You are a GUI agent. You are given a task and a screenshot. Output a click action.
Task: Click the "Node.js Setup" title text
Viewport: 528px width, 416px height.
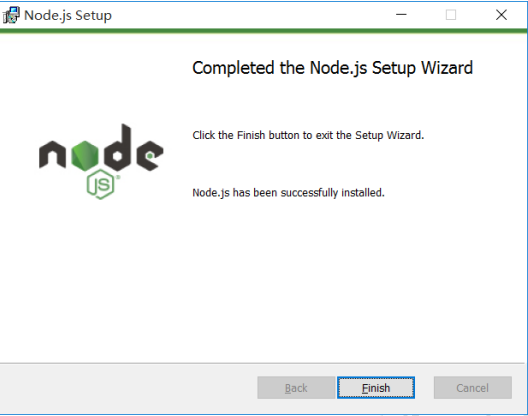[x=68, y=15]
